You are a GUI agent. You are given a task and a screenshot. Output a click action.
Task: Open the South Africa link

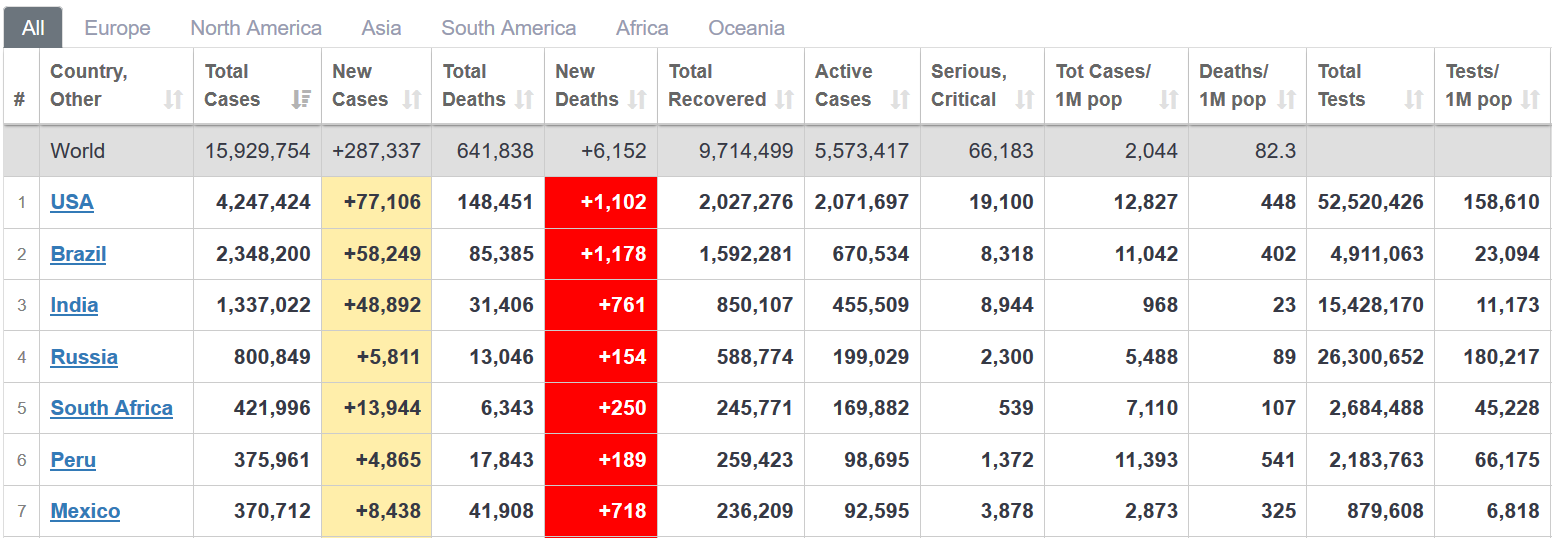pyautogui.click(x=111, y=408)
